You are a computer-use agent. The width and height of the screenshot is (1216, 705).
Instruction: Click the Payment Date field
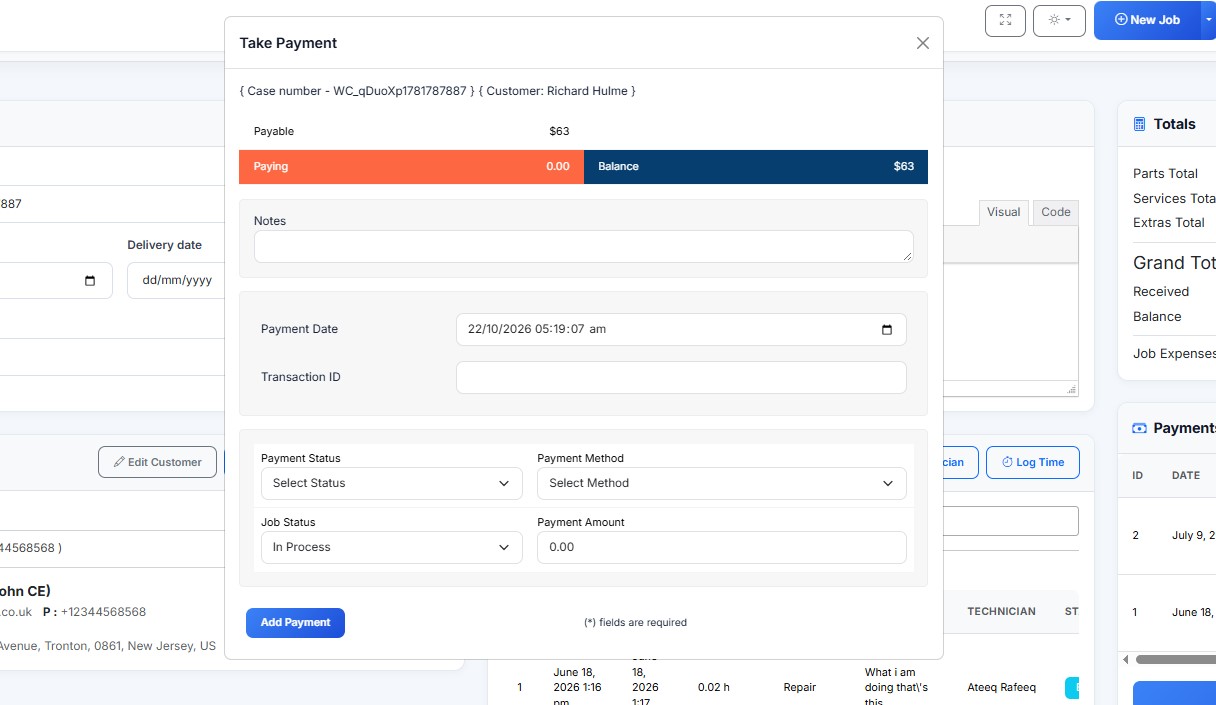point(681,329)
